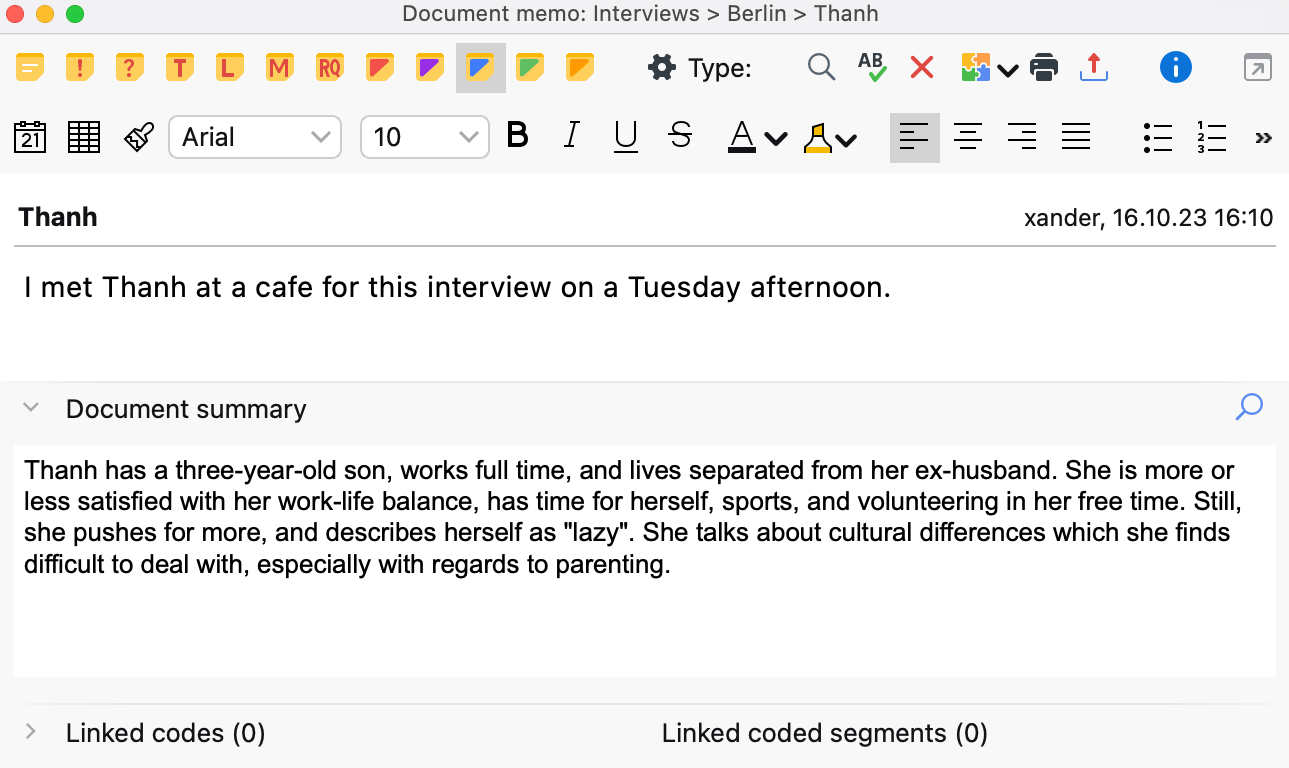The height and width of the screenshot is (768, 1289).
Task: Click the blue magnifier in Document summary
Action: coord(1249,407)
